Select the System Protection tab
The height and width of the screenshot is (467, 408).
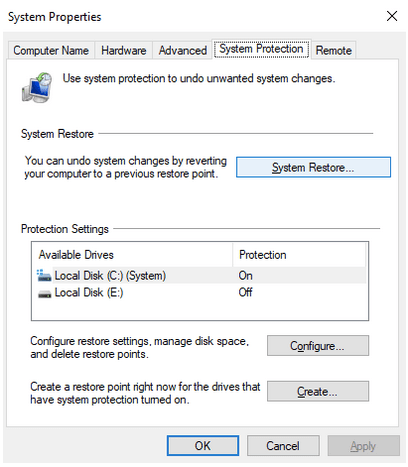tap(261, 49)
